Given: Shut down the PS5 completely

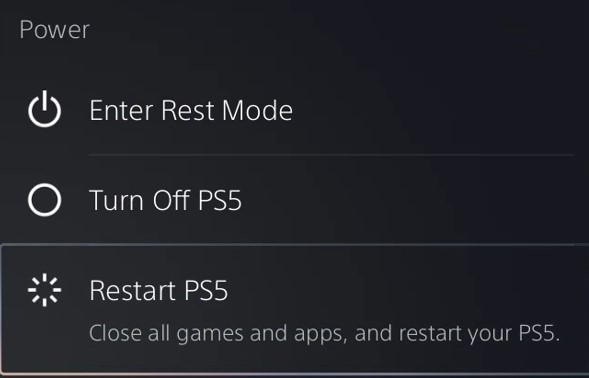Looking at the screenshot, I should 165,200.
